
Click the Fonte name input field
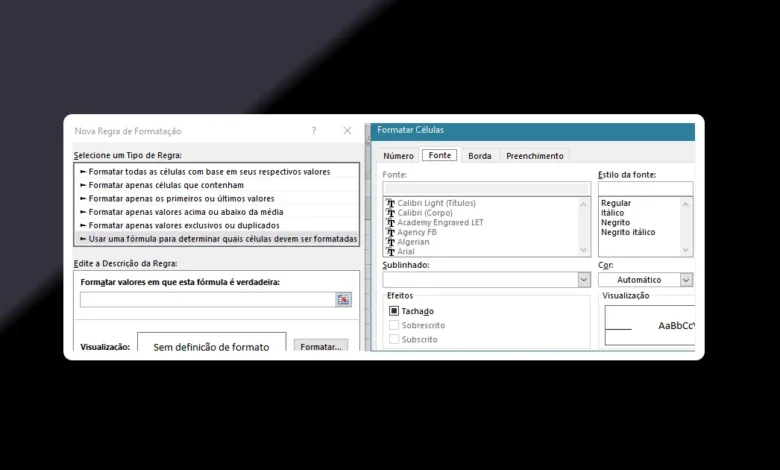click(x=487, y=188)
